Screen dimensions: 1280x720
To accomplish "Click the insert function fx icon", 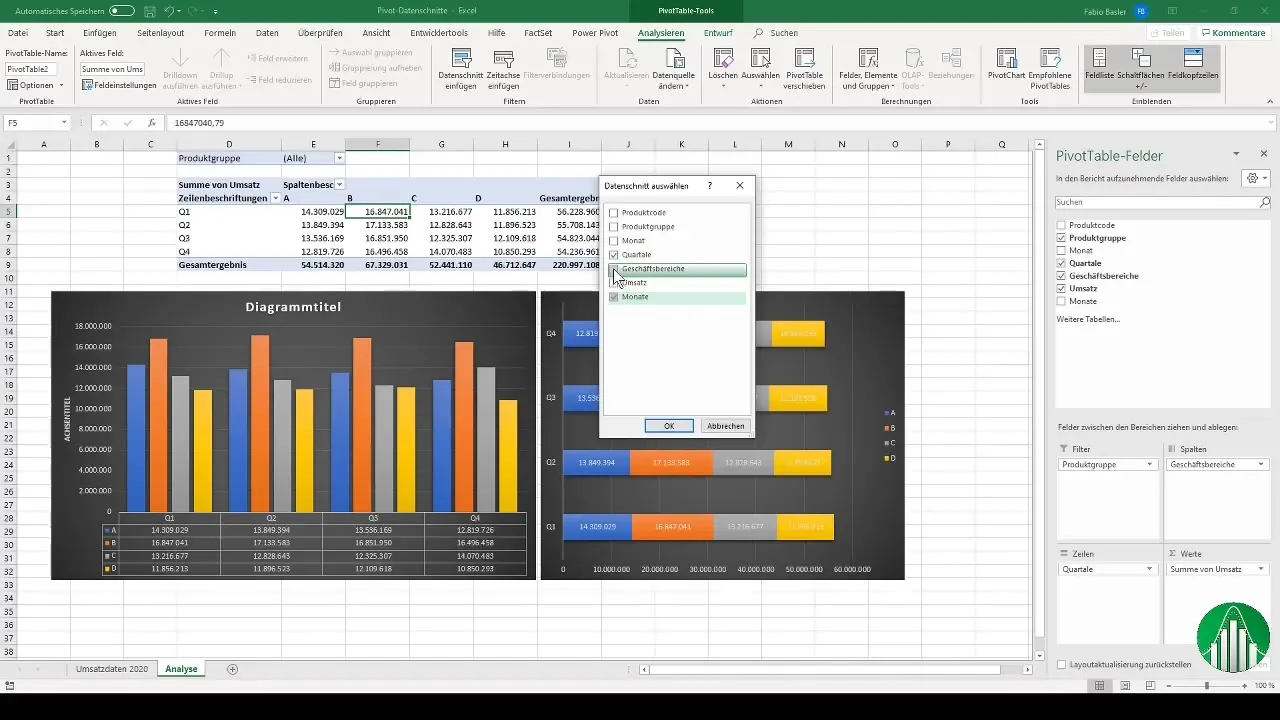I will pos(151,123).
